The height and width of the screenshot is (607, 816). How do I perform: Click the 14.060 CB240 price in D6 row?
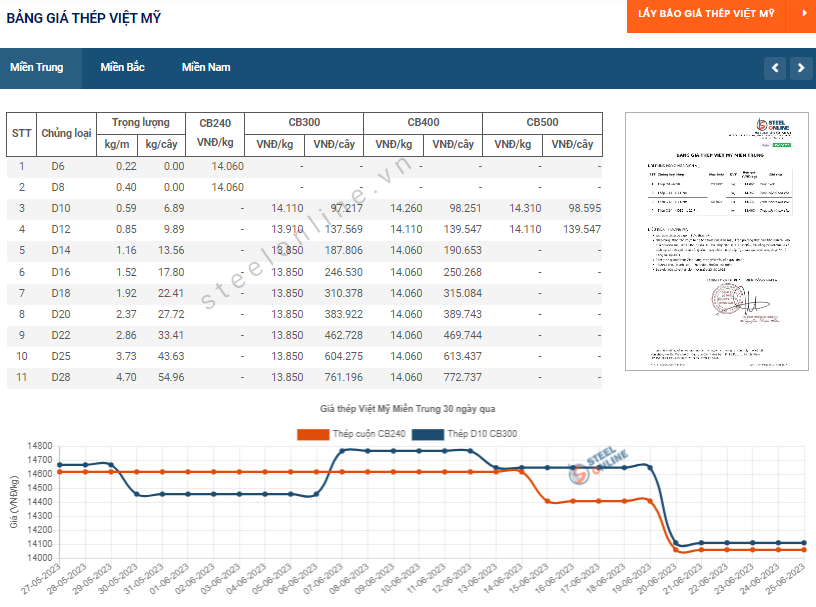[227, 167]
